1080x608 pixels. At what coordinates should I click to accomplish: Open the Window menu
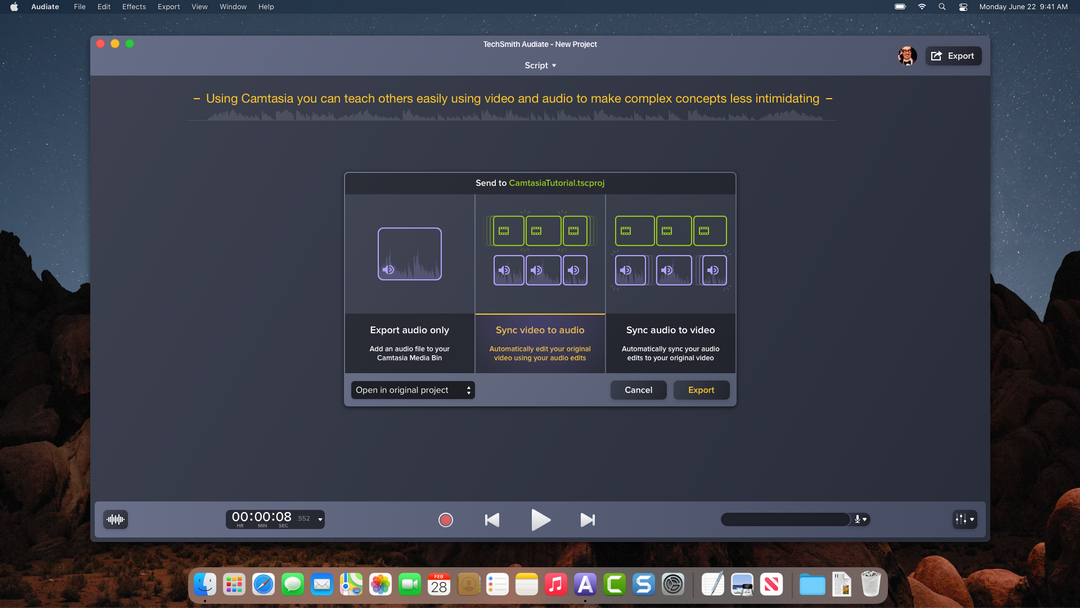click(232, 6)
